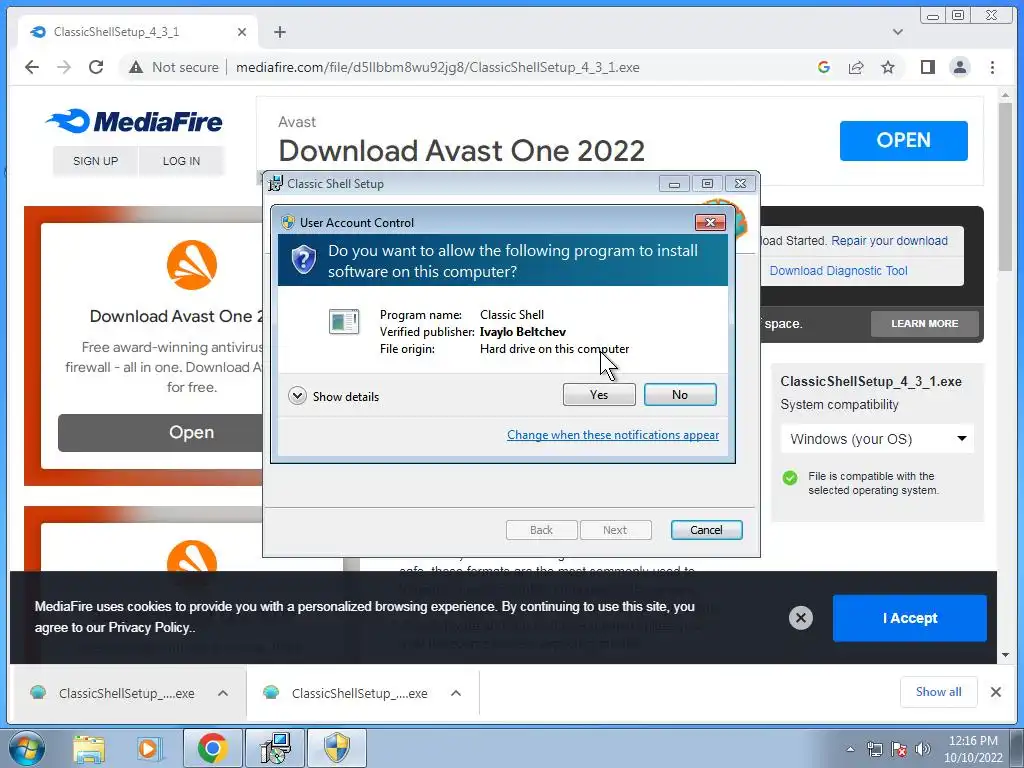1024x768 pixels.
Task: Click Download Diagnostic Tool link
Action: point(838,270)
